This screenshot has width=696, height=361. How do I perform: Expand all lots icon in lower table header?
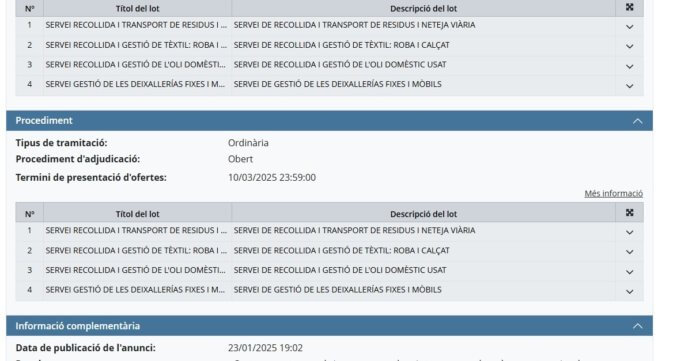pos(629,213)
